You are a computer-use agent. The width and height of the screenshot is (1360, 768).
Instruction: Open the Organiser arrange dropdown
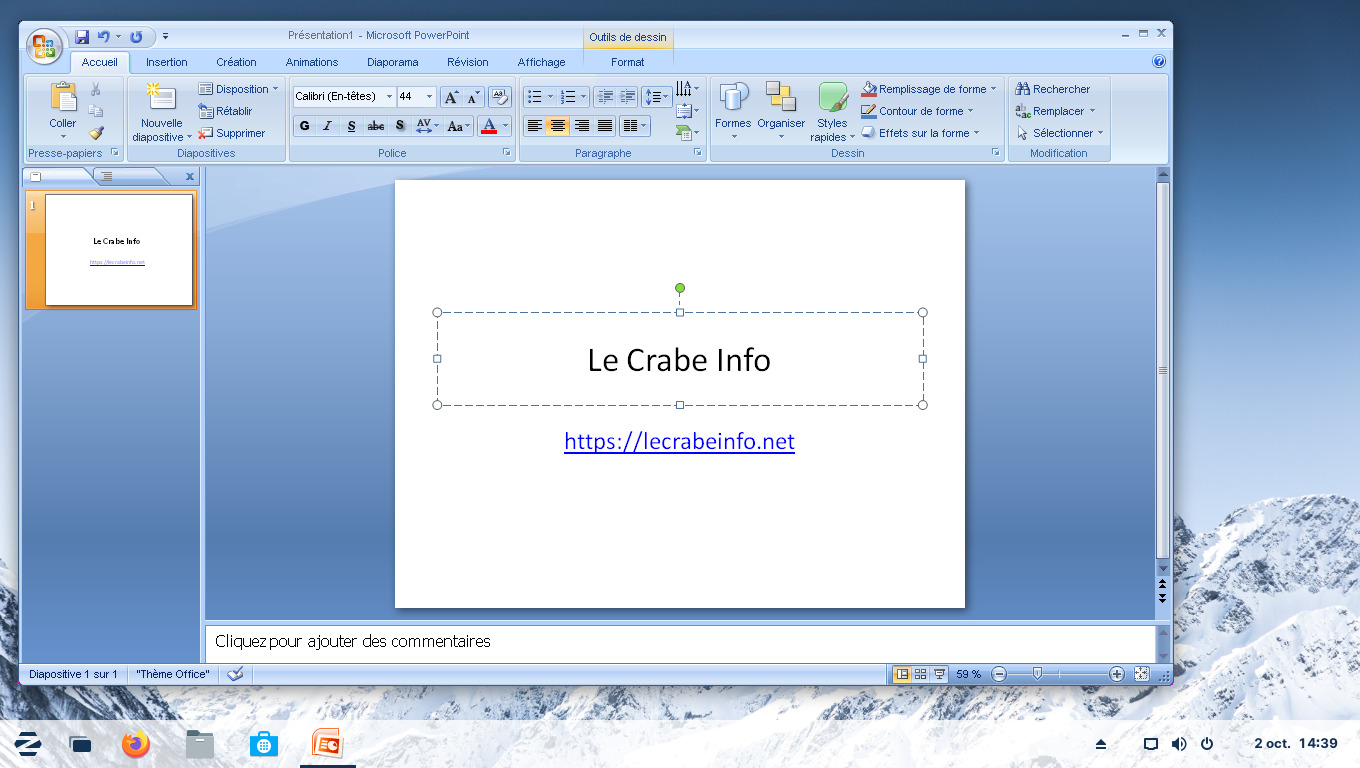[x=781, y=111]
